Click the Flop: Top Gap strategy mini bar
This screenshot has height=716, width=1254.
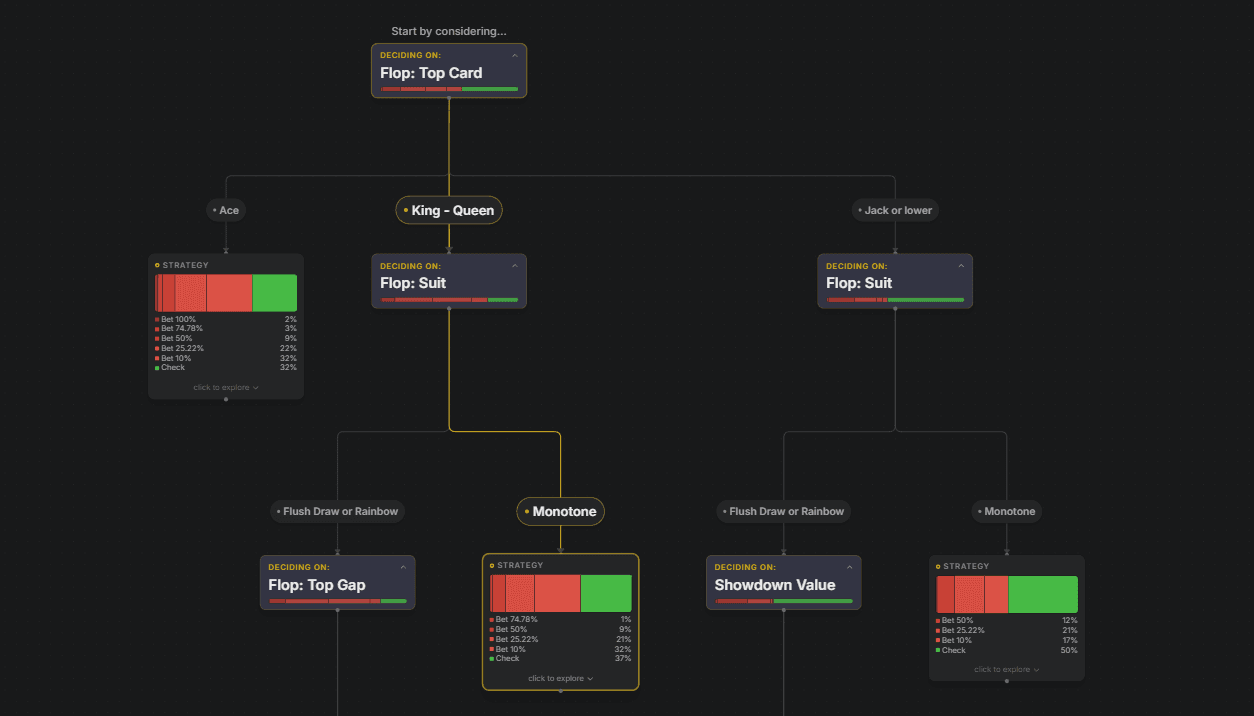[x=337, y=601]
